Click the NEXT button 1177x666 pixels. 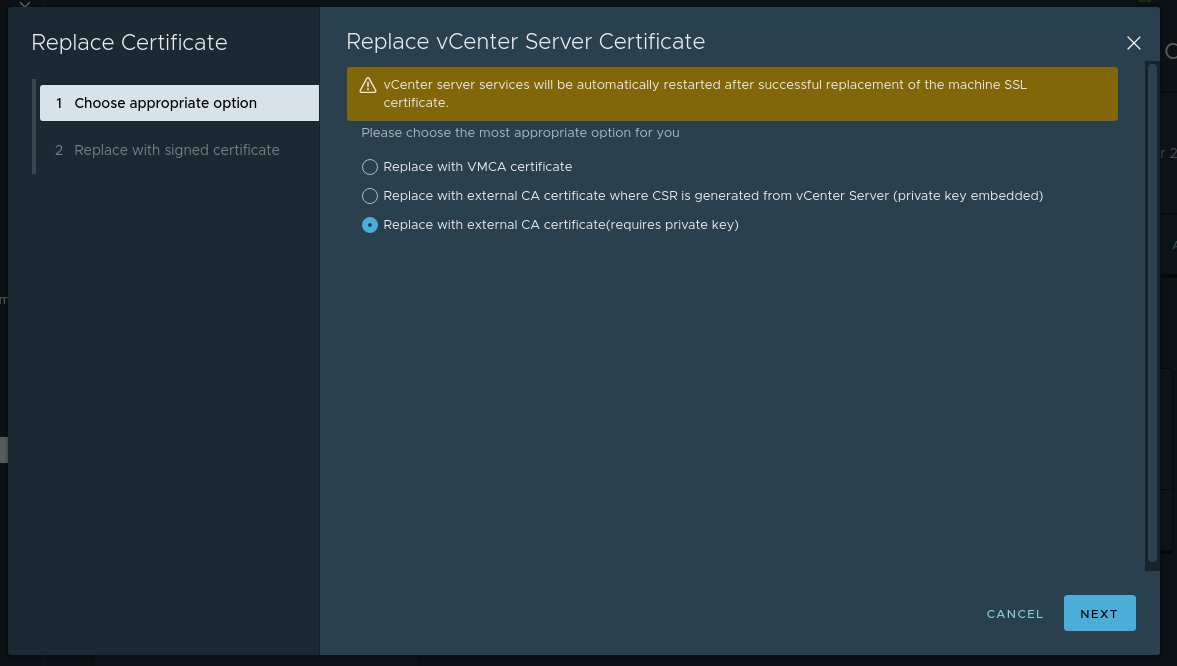coord(1099,613)
